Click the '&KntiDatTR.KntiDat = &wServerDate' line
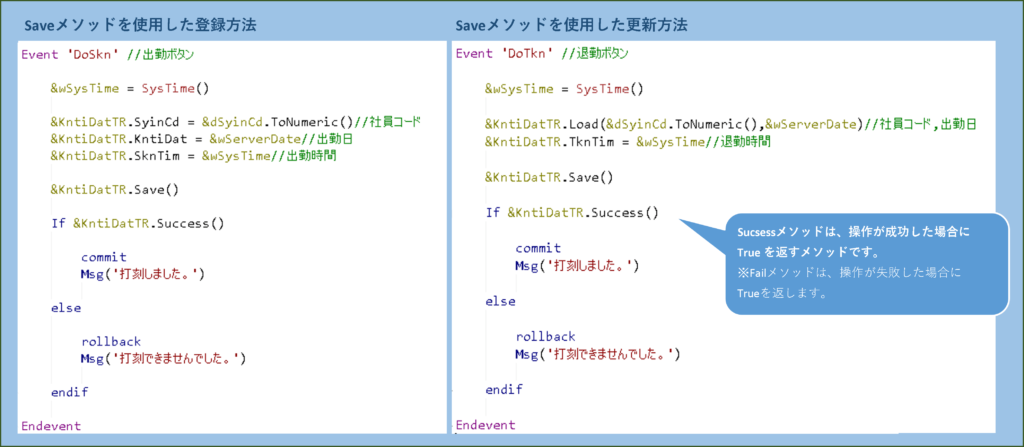1024x447 pixels. 202,138
